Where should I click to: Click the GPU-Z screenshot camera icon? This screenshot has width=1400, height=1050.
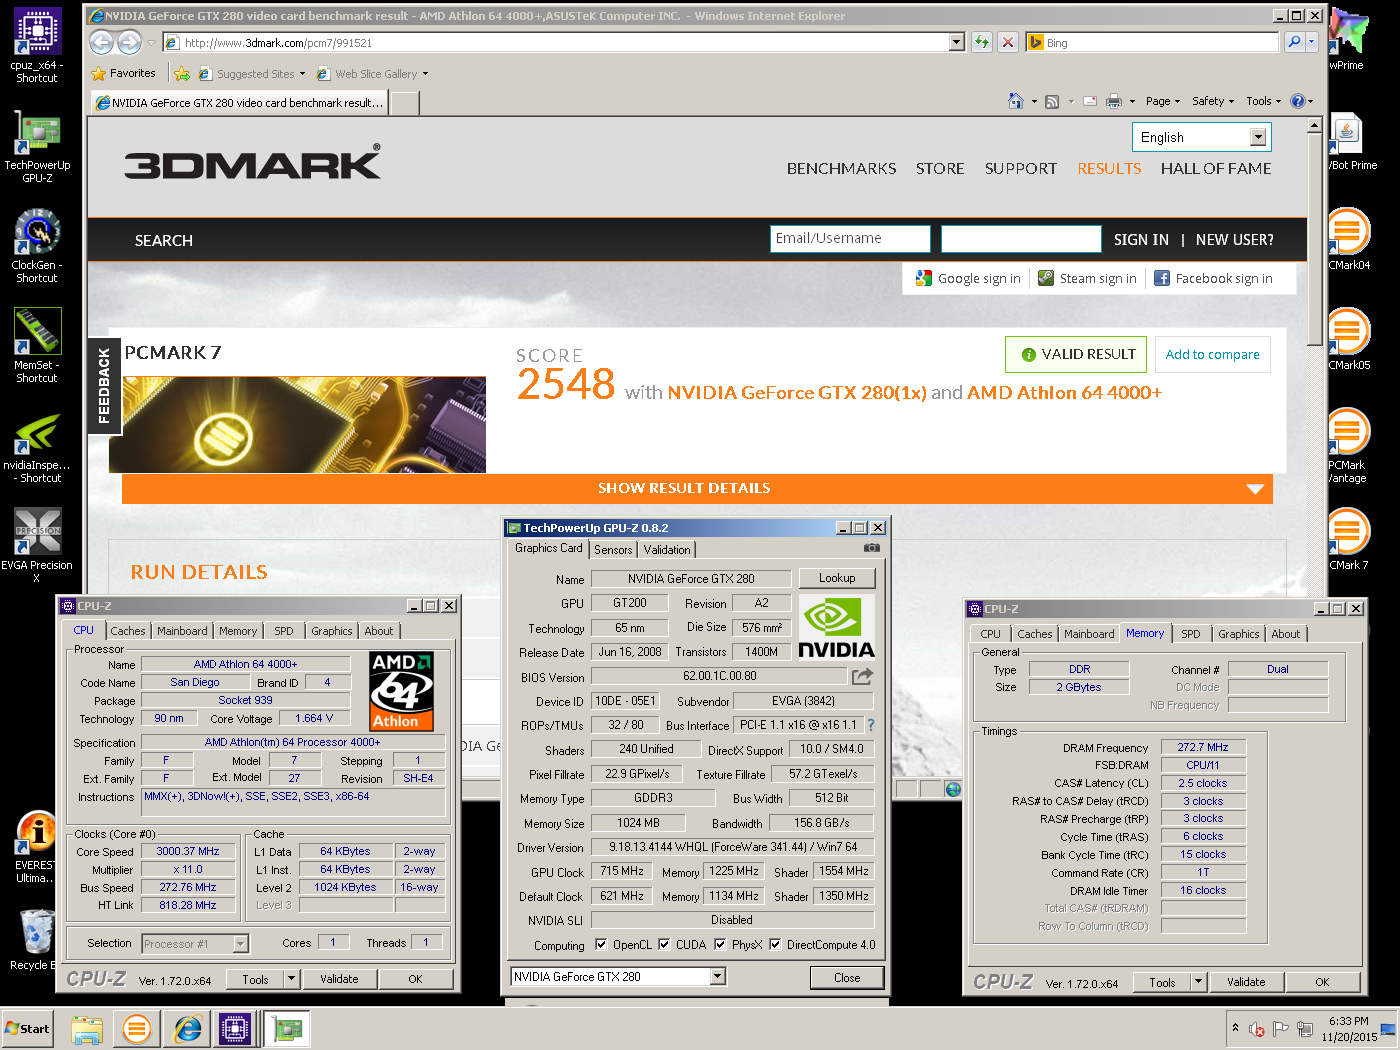[872, 548]
